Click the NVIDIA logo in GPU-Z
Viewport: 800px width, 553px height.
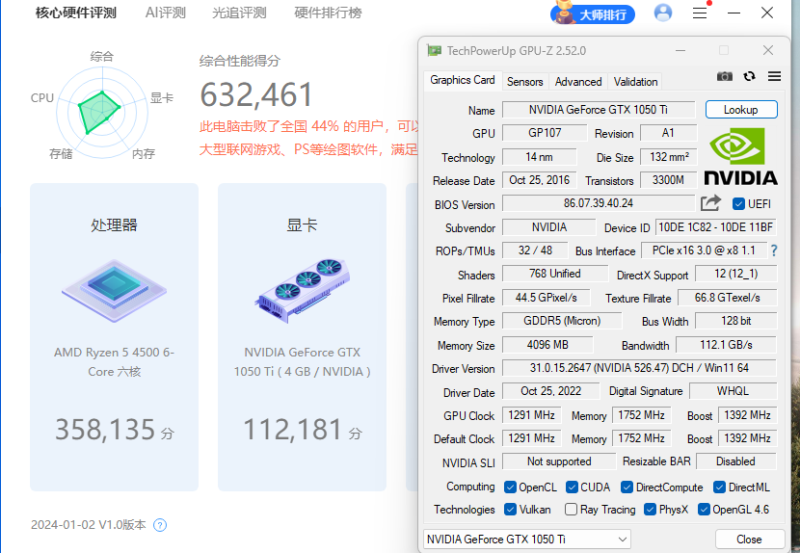pyautogui.click(x=740, y=156)
